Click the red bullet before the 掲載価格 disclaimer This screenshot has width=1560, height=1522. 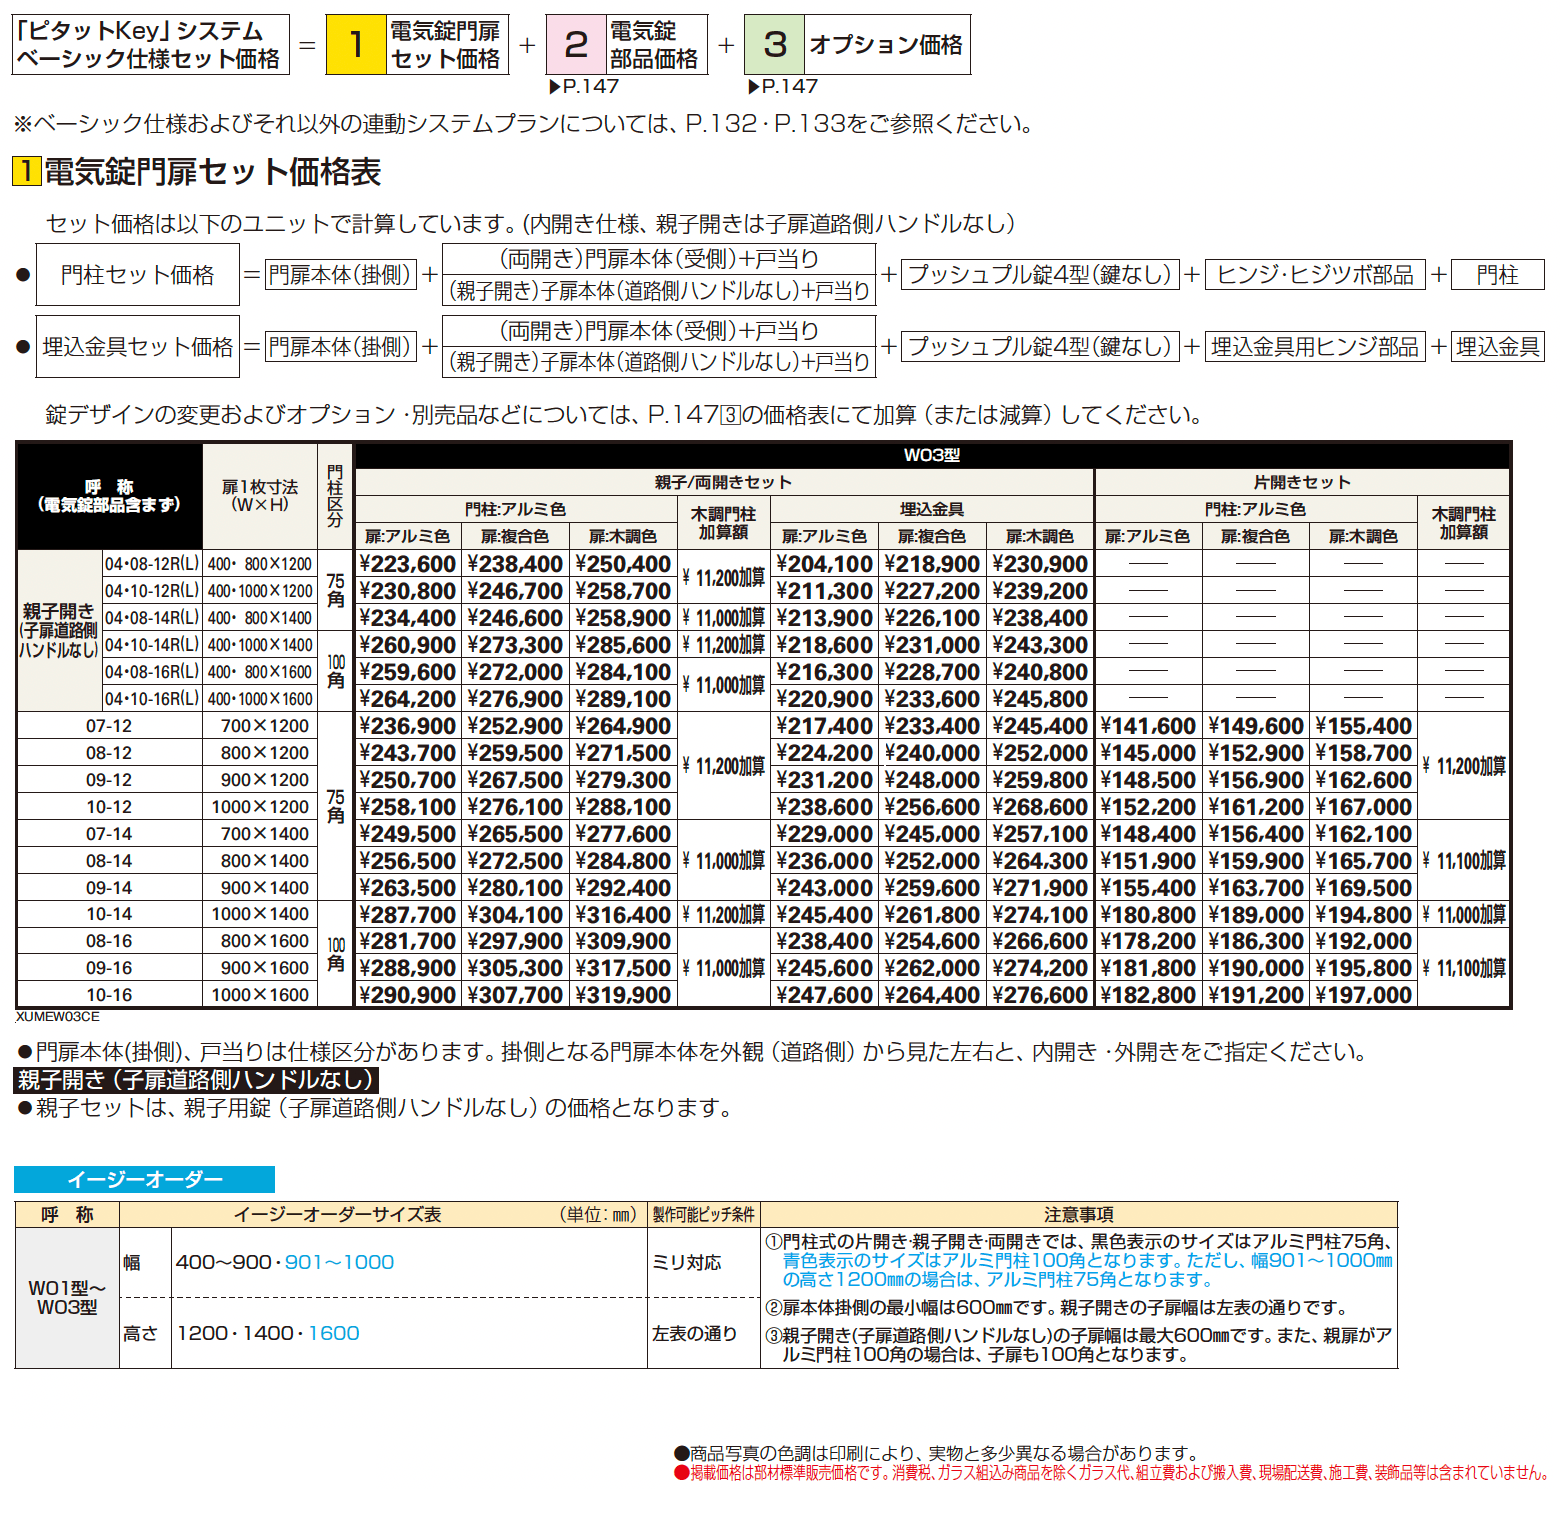pos(682,1473)
